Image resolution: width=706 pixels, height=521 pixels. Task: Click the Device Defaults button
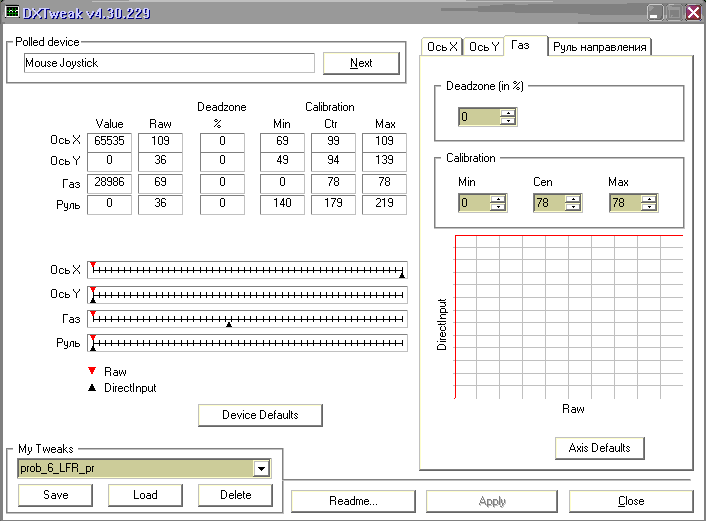[x=260, y=415]
